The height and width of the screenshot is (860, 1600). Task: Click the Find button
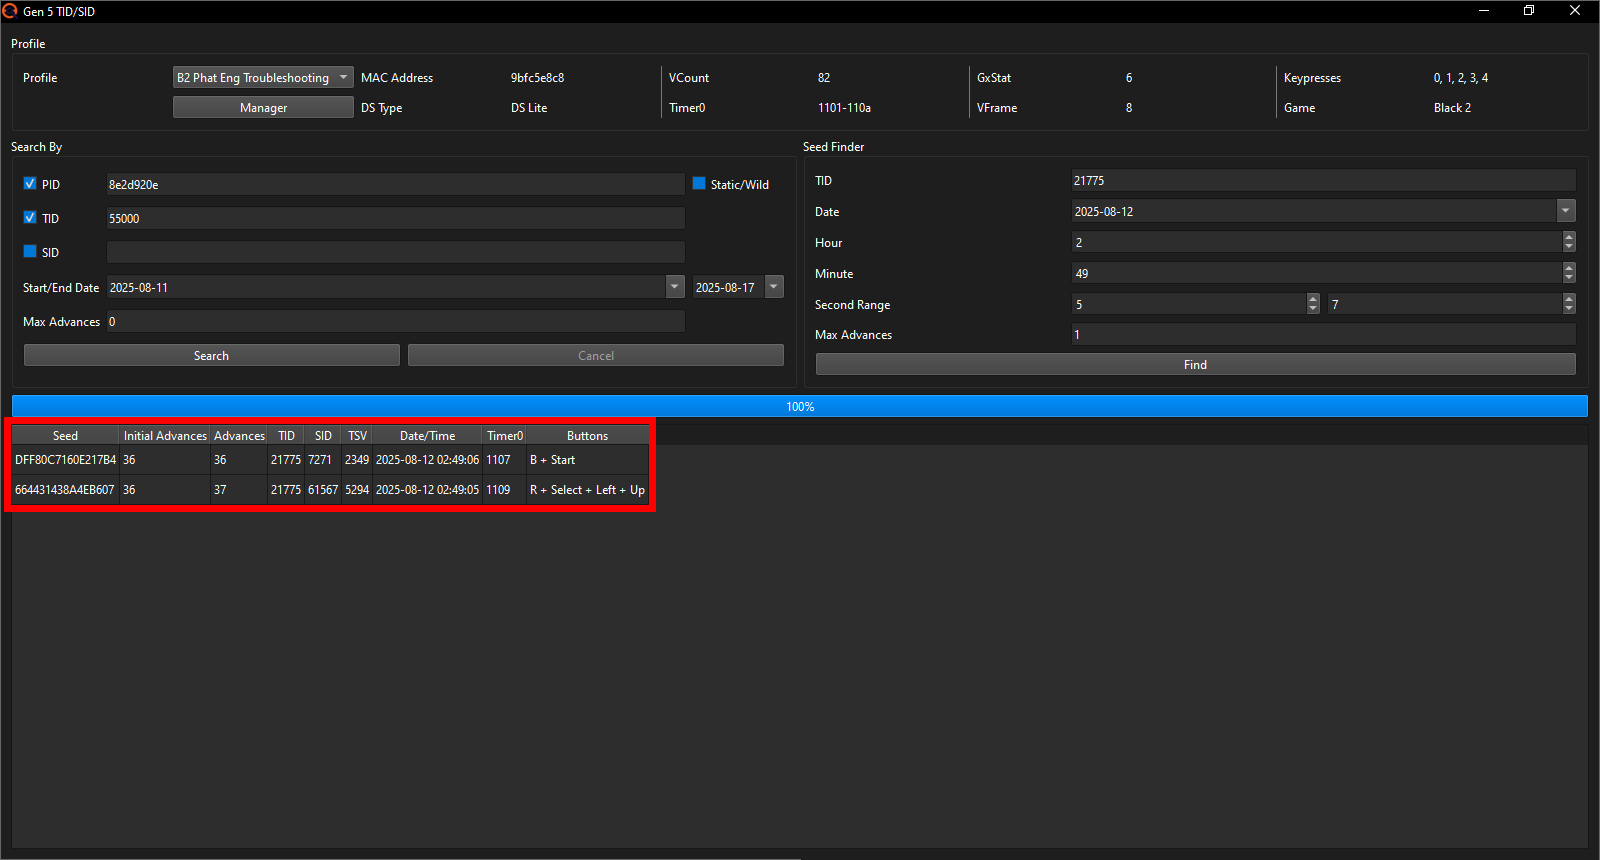(1195, 365)
